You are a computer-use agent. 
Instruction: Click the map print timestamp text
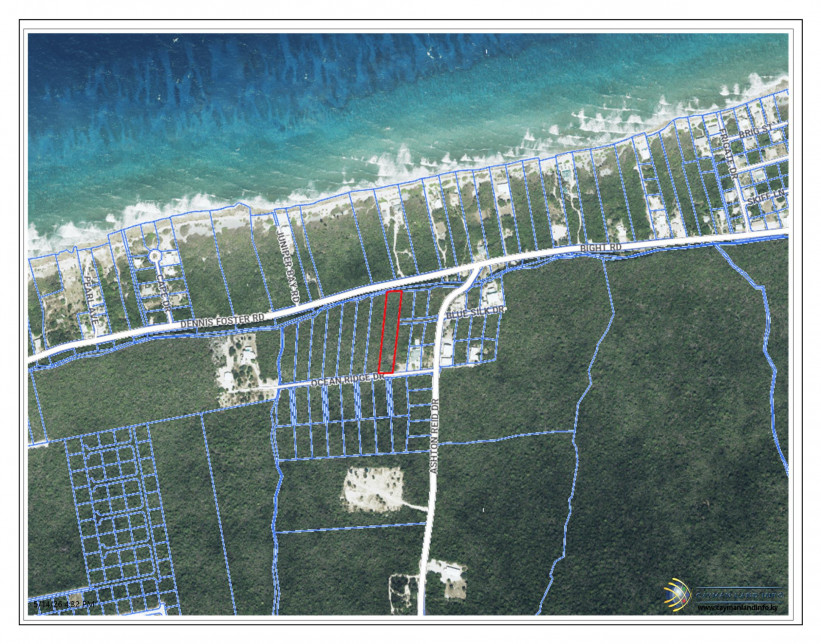coord(64,604)
